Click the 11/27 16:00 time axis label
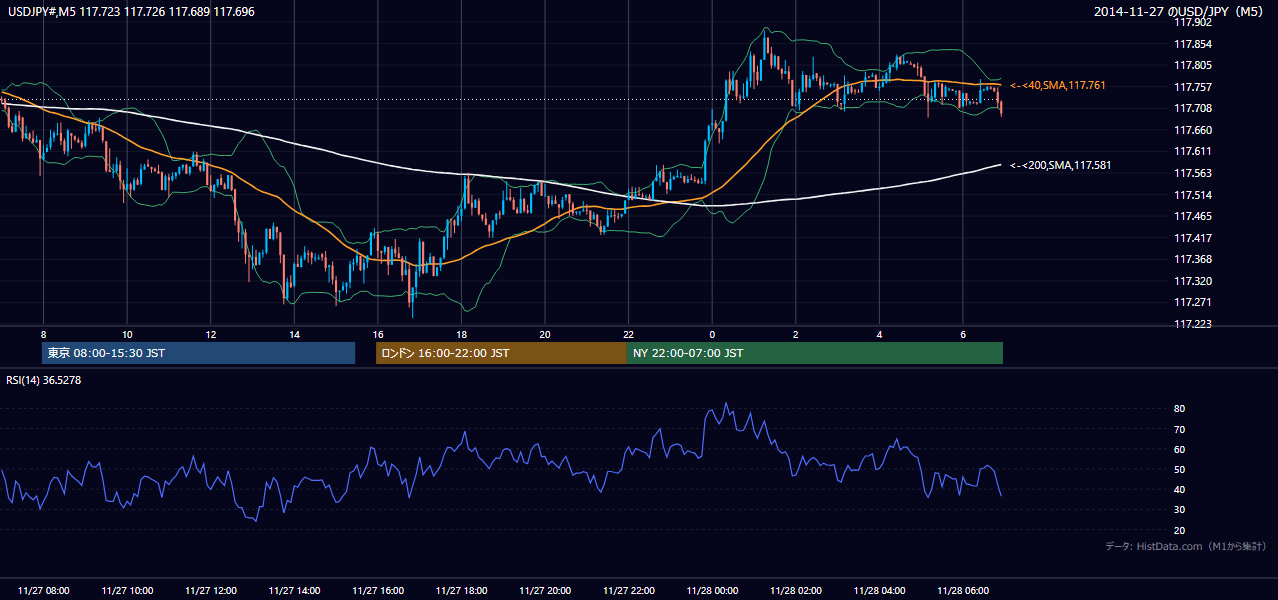 coord(378,591)
